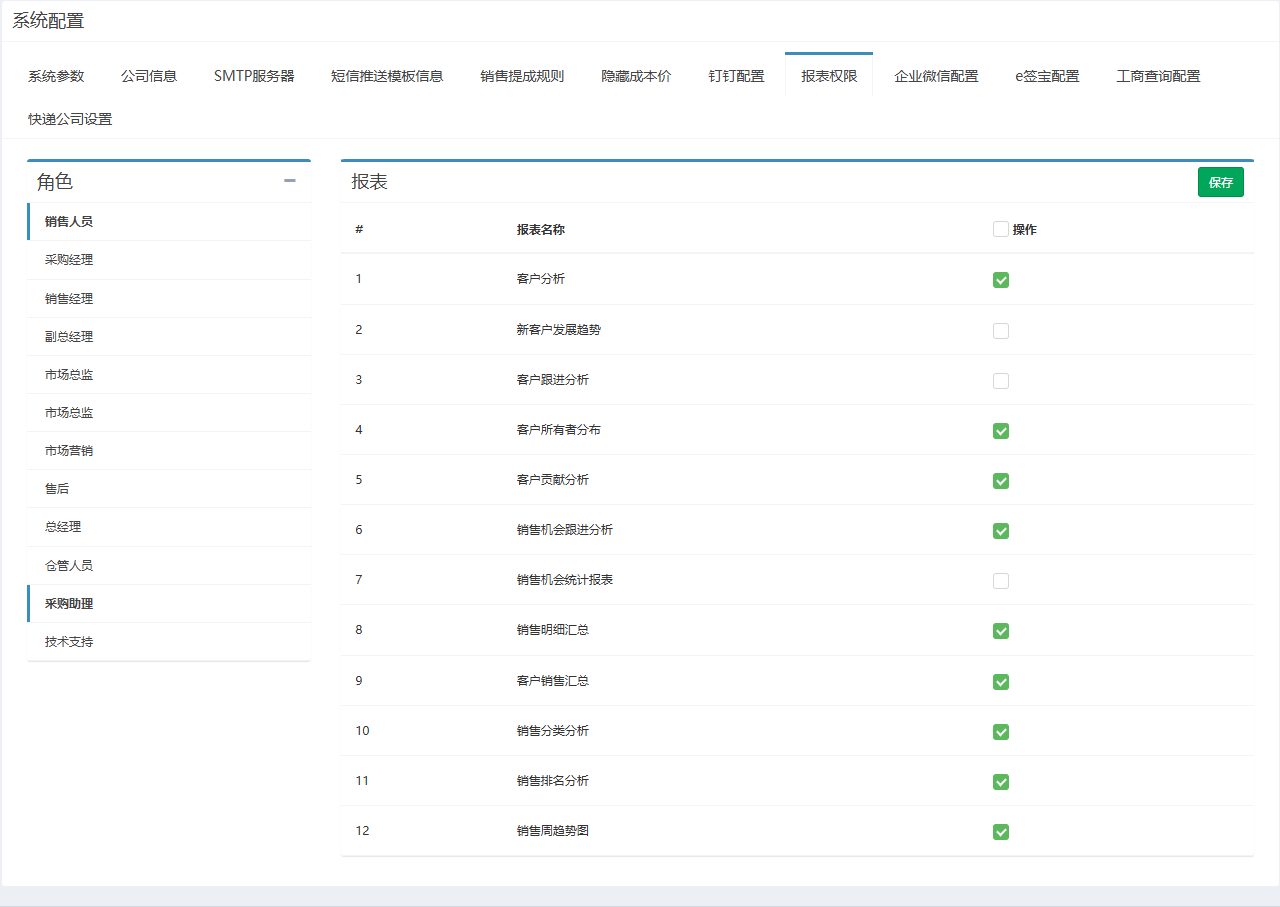Select the 销售人员 role
The width and height of the screenshot is (1280, 907).
click(169, 222)
